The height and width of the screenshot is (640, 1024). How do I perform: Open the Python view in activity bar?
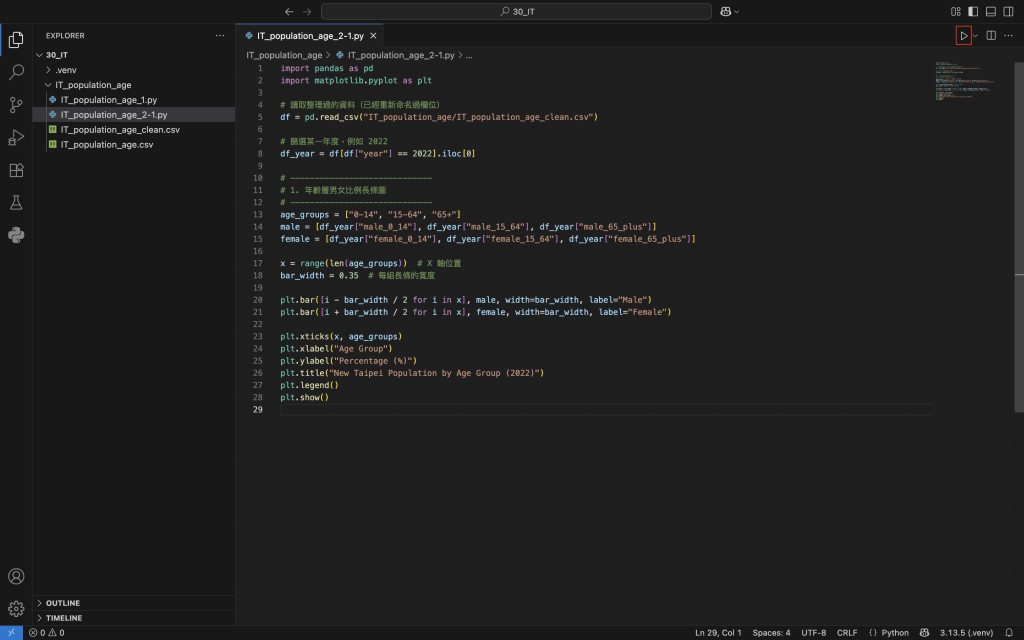(x=16, y=236)
